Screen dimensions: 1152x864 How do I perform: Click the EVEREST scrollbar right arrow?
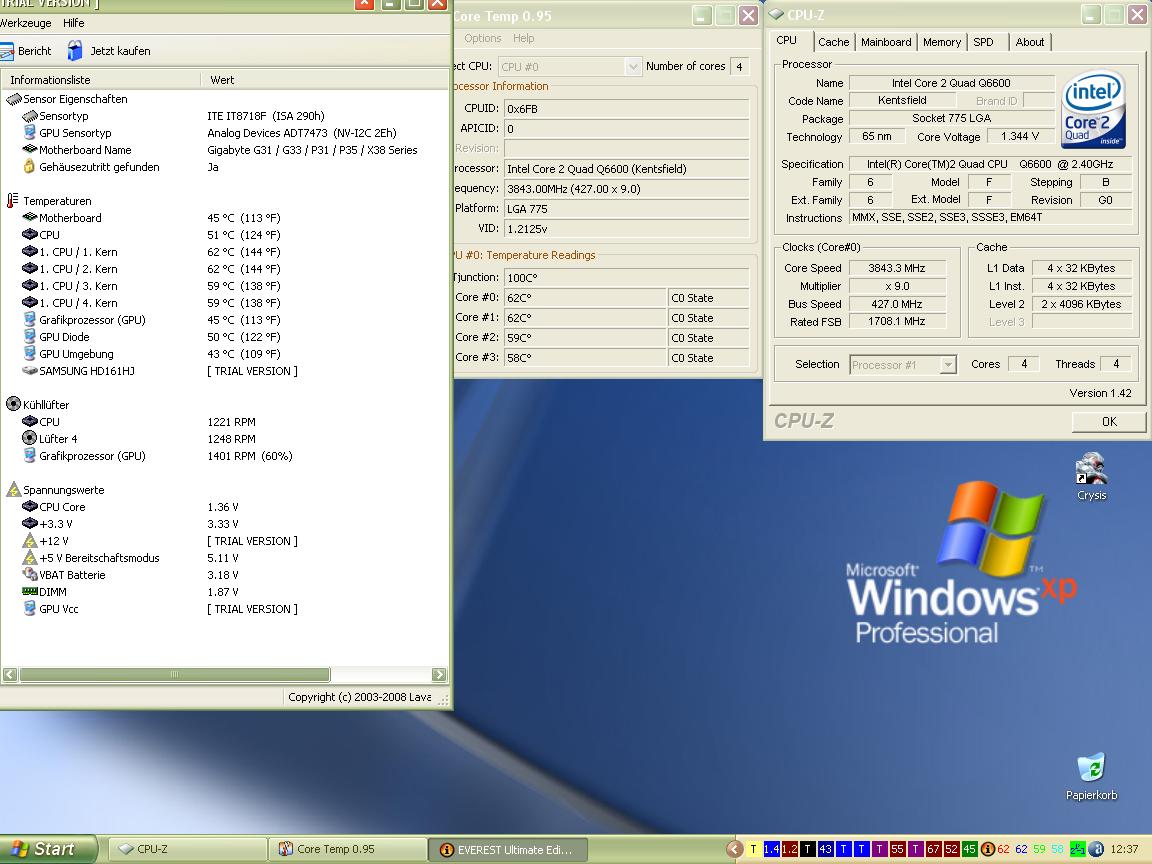pos(439,674)
